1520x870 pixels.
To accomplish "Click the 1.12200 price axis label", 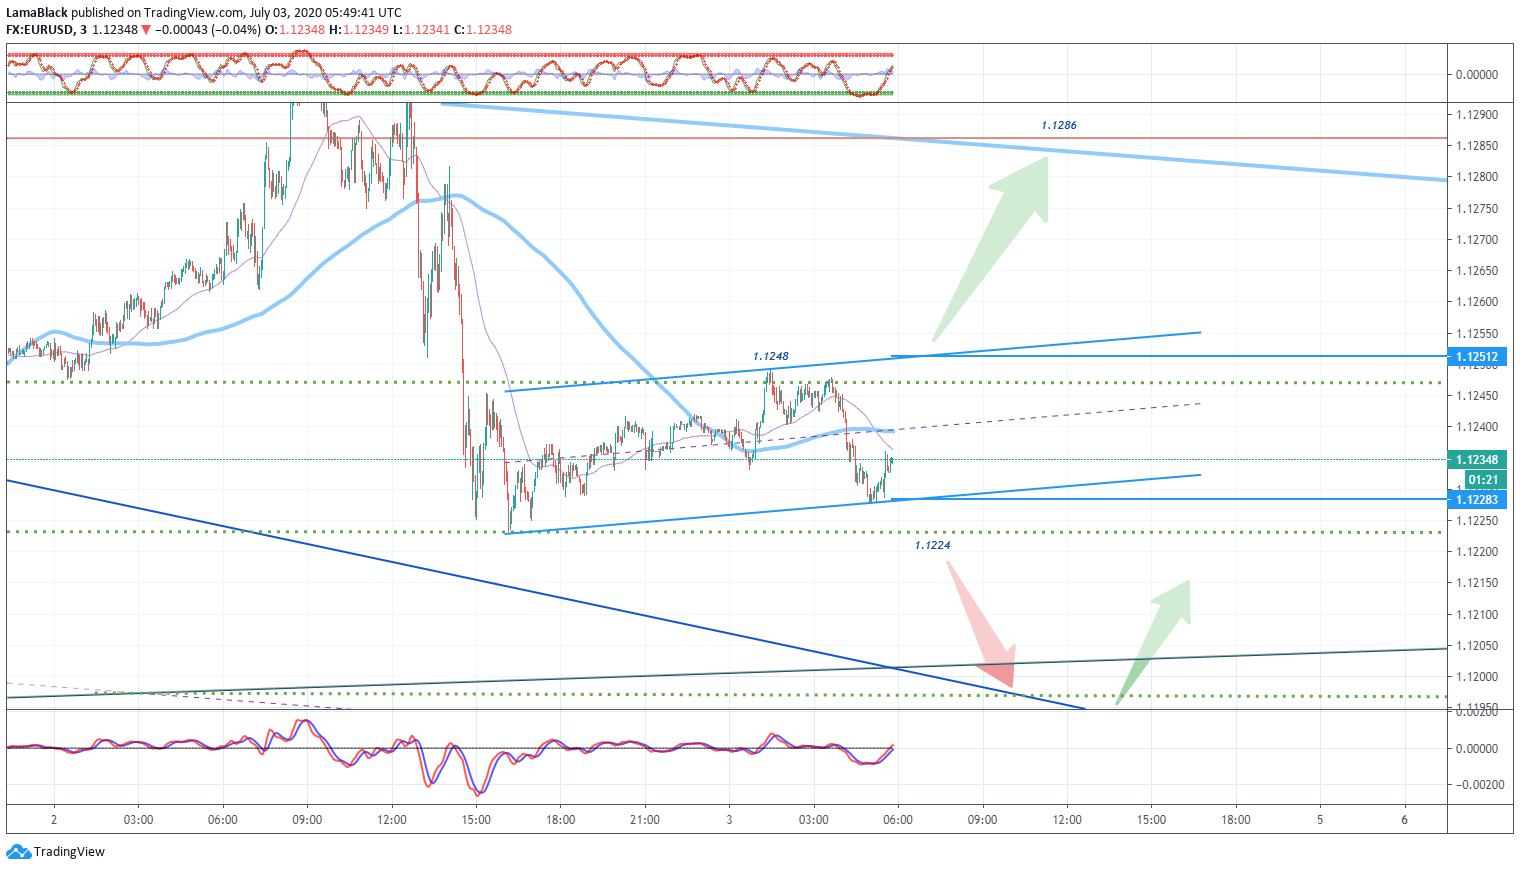I will (x=1477, y=552).
